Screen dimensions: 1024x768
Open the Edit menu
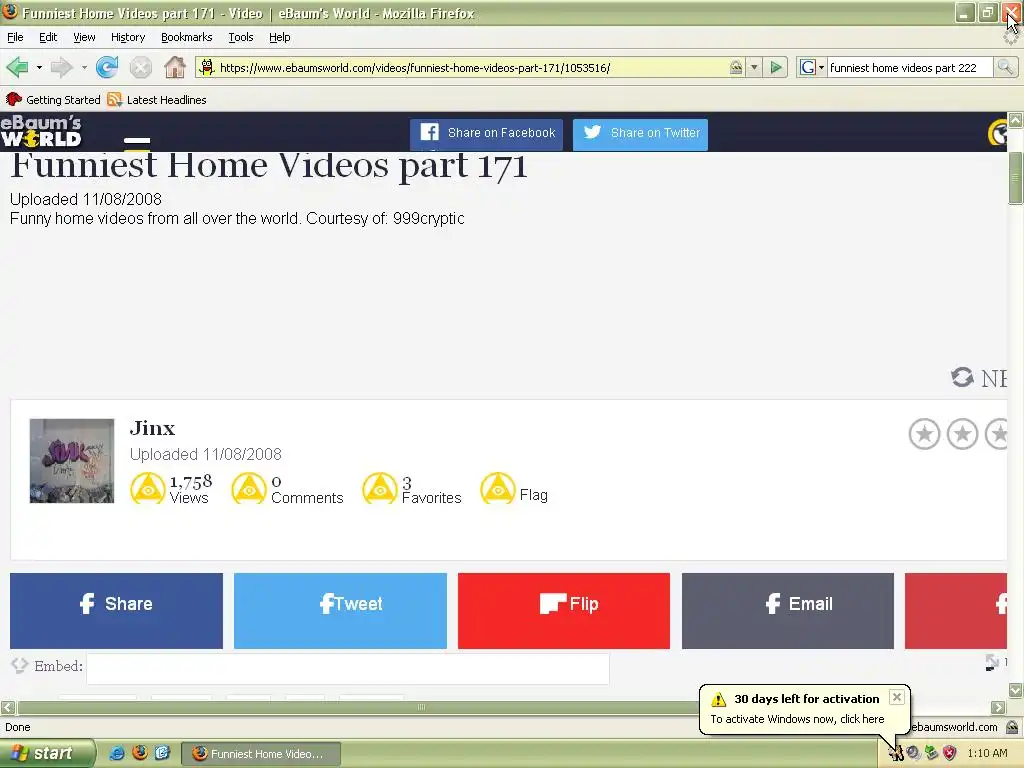[48, 37]
